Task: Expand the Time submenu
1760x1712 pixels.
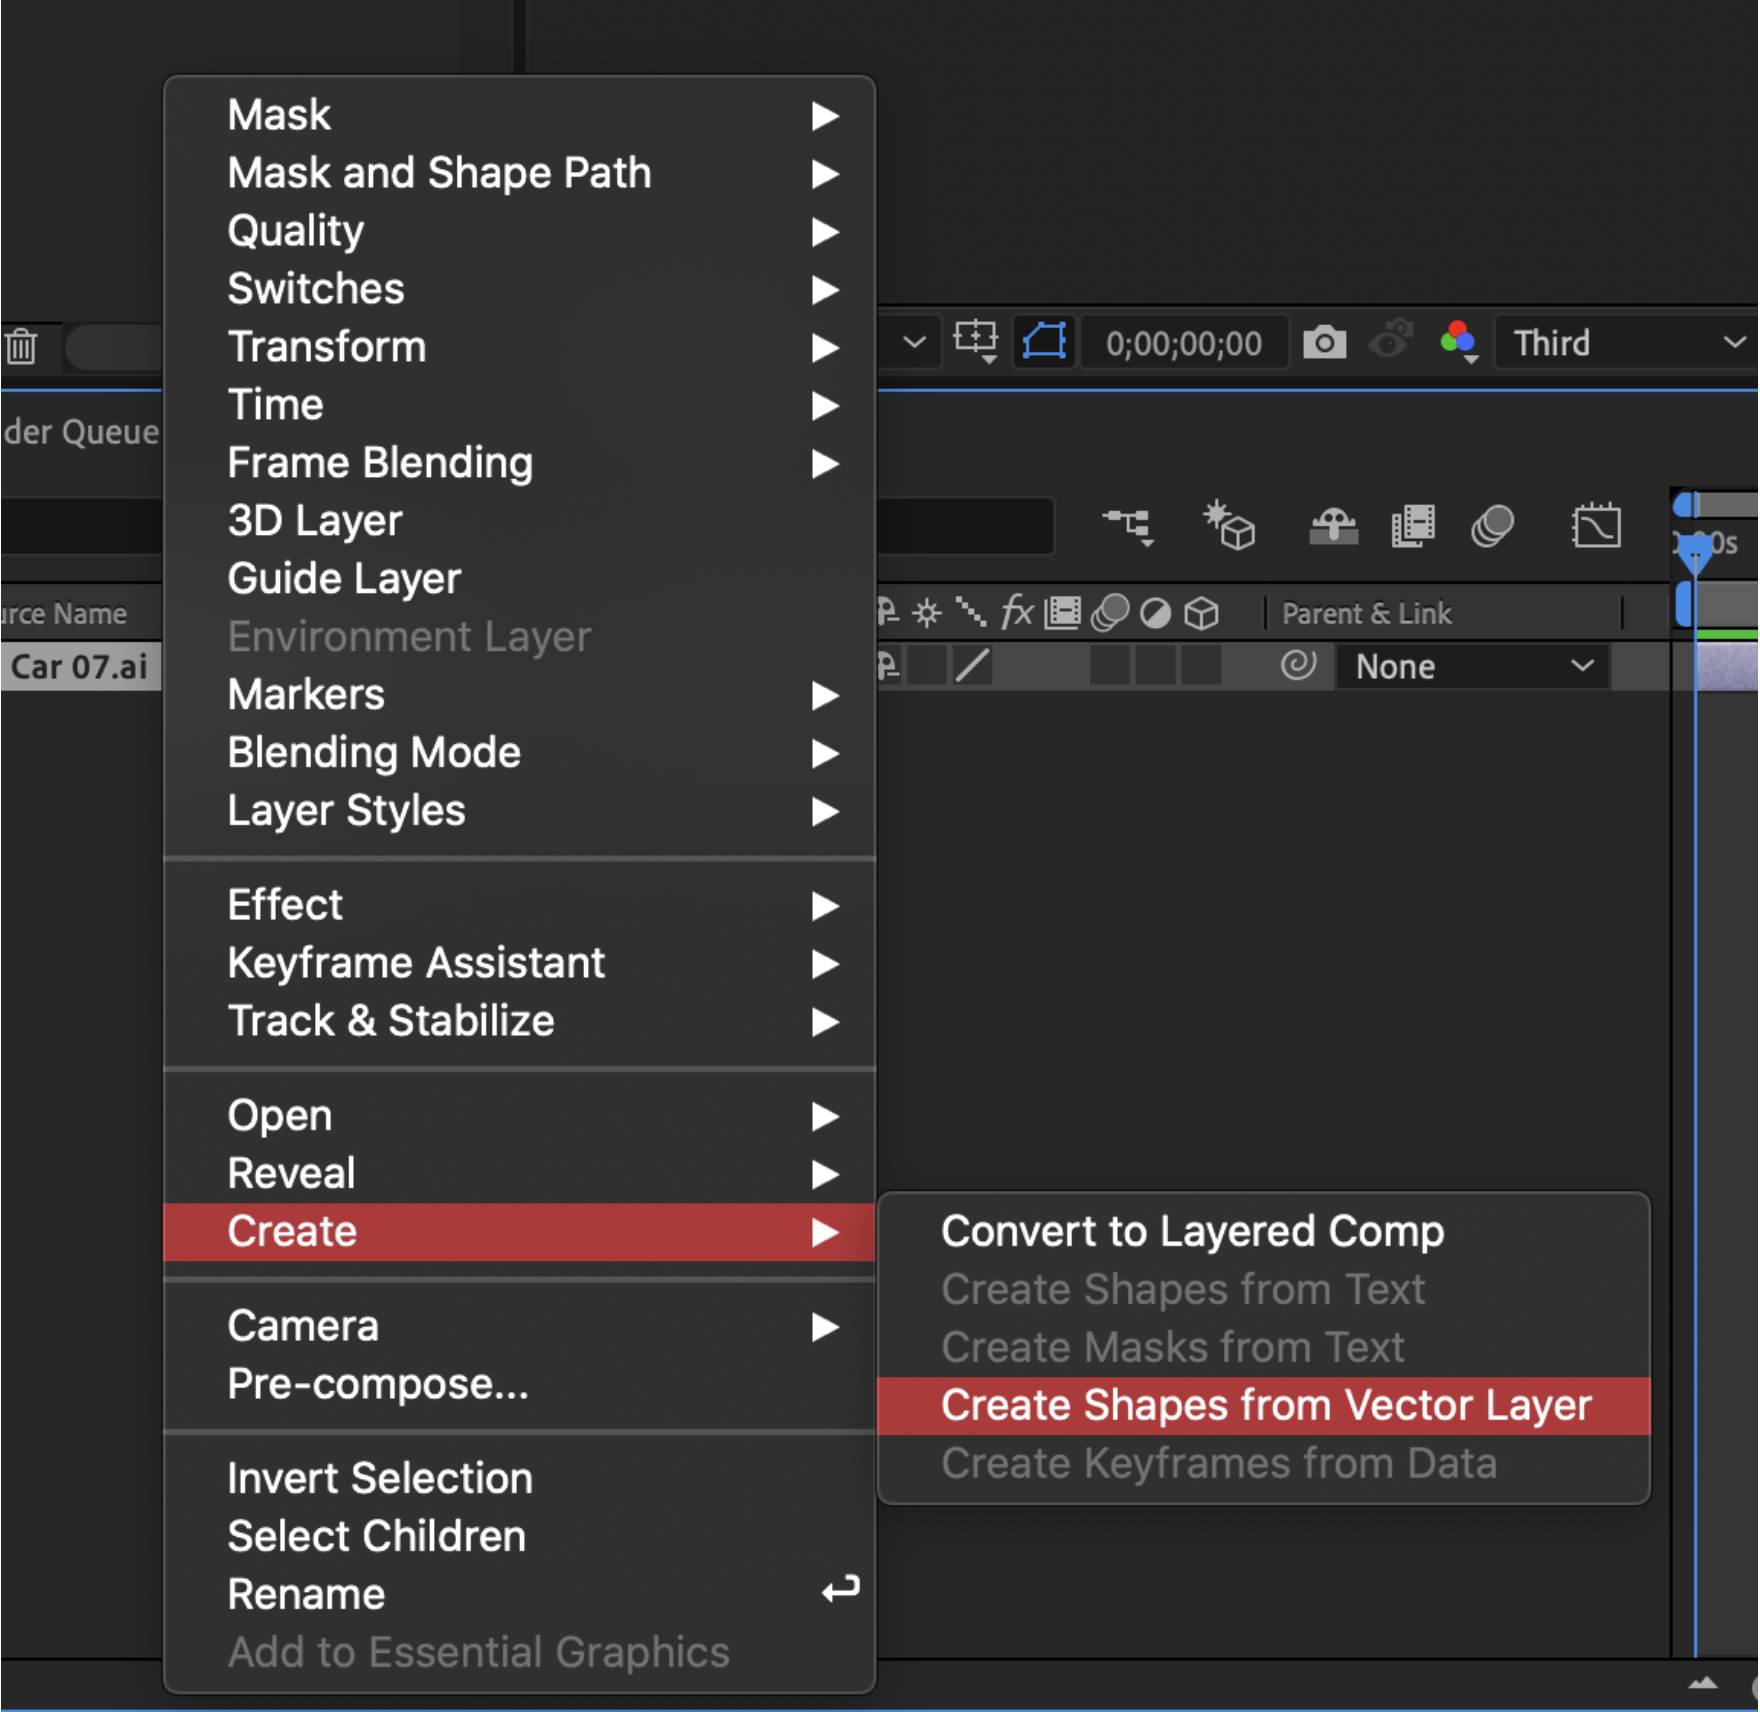Action: click(x=520, y=405)
